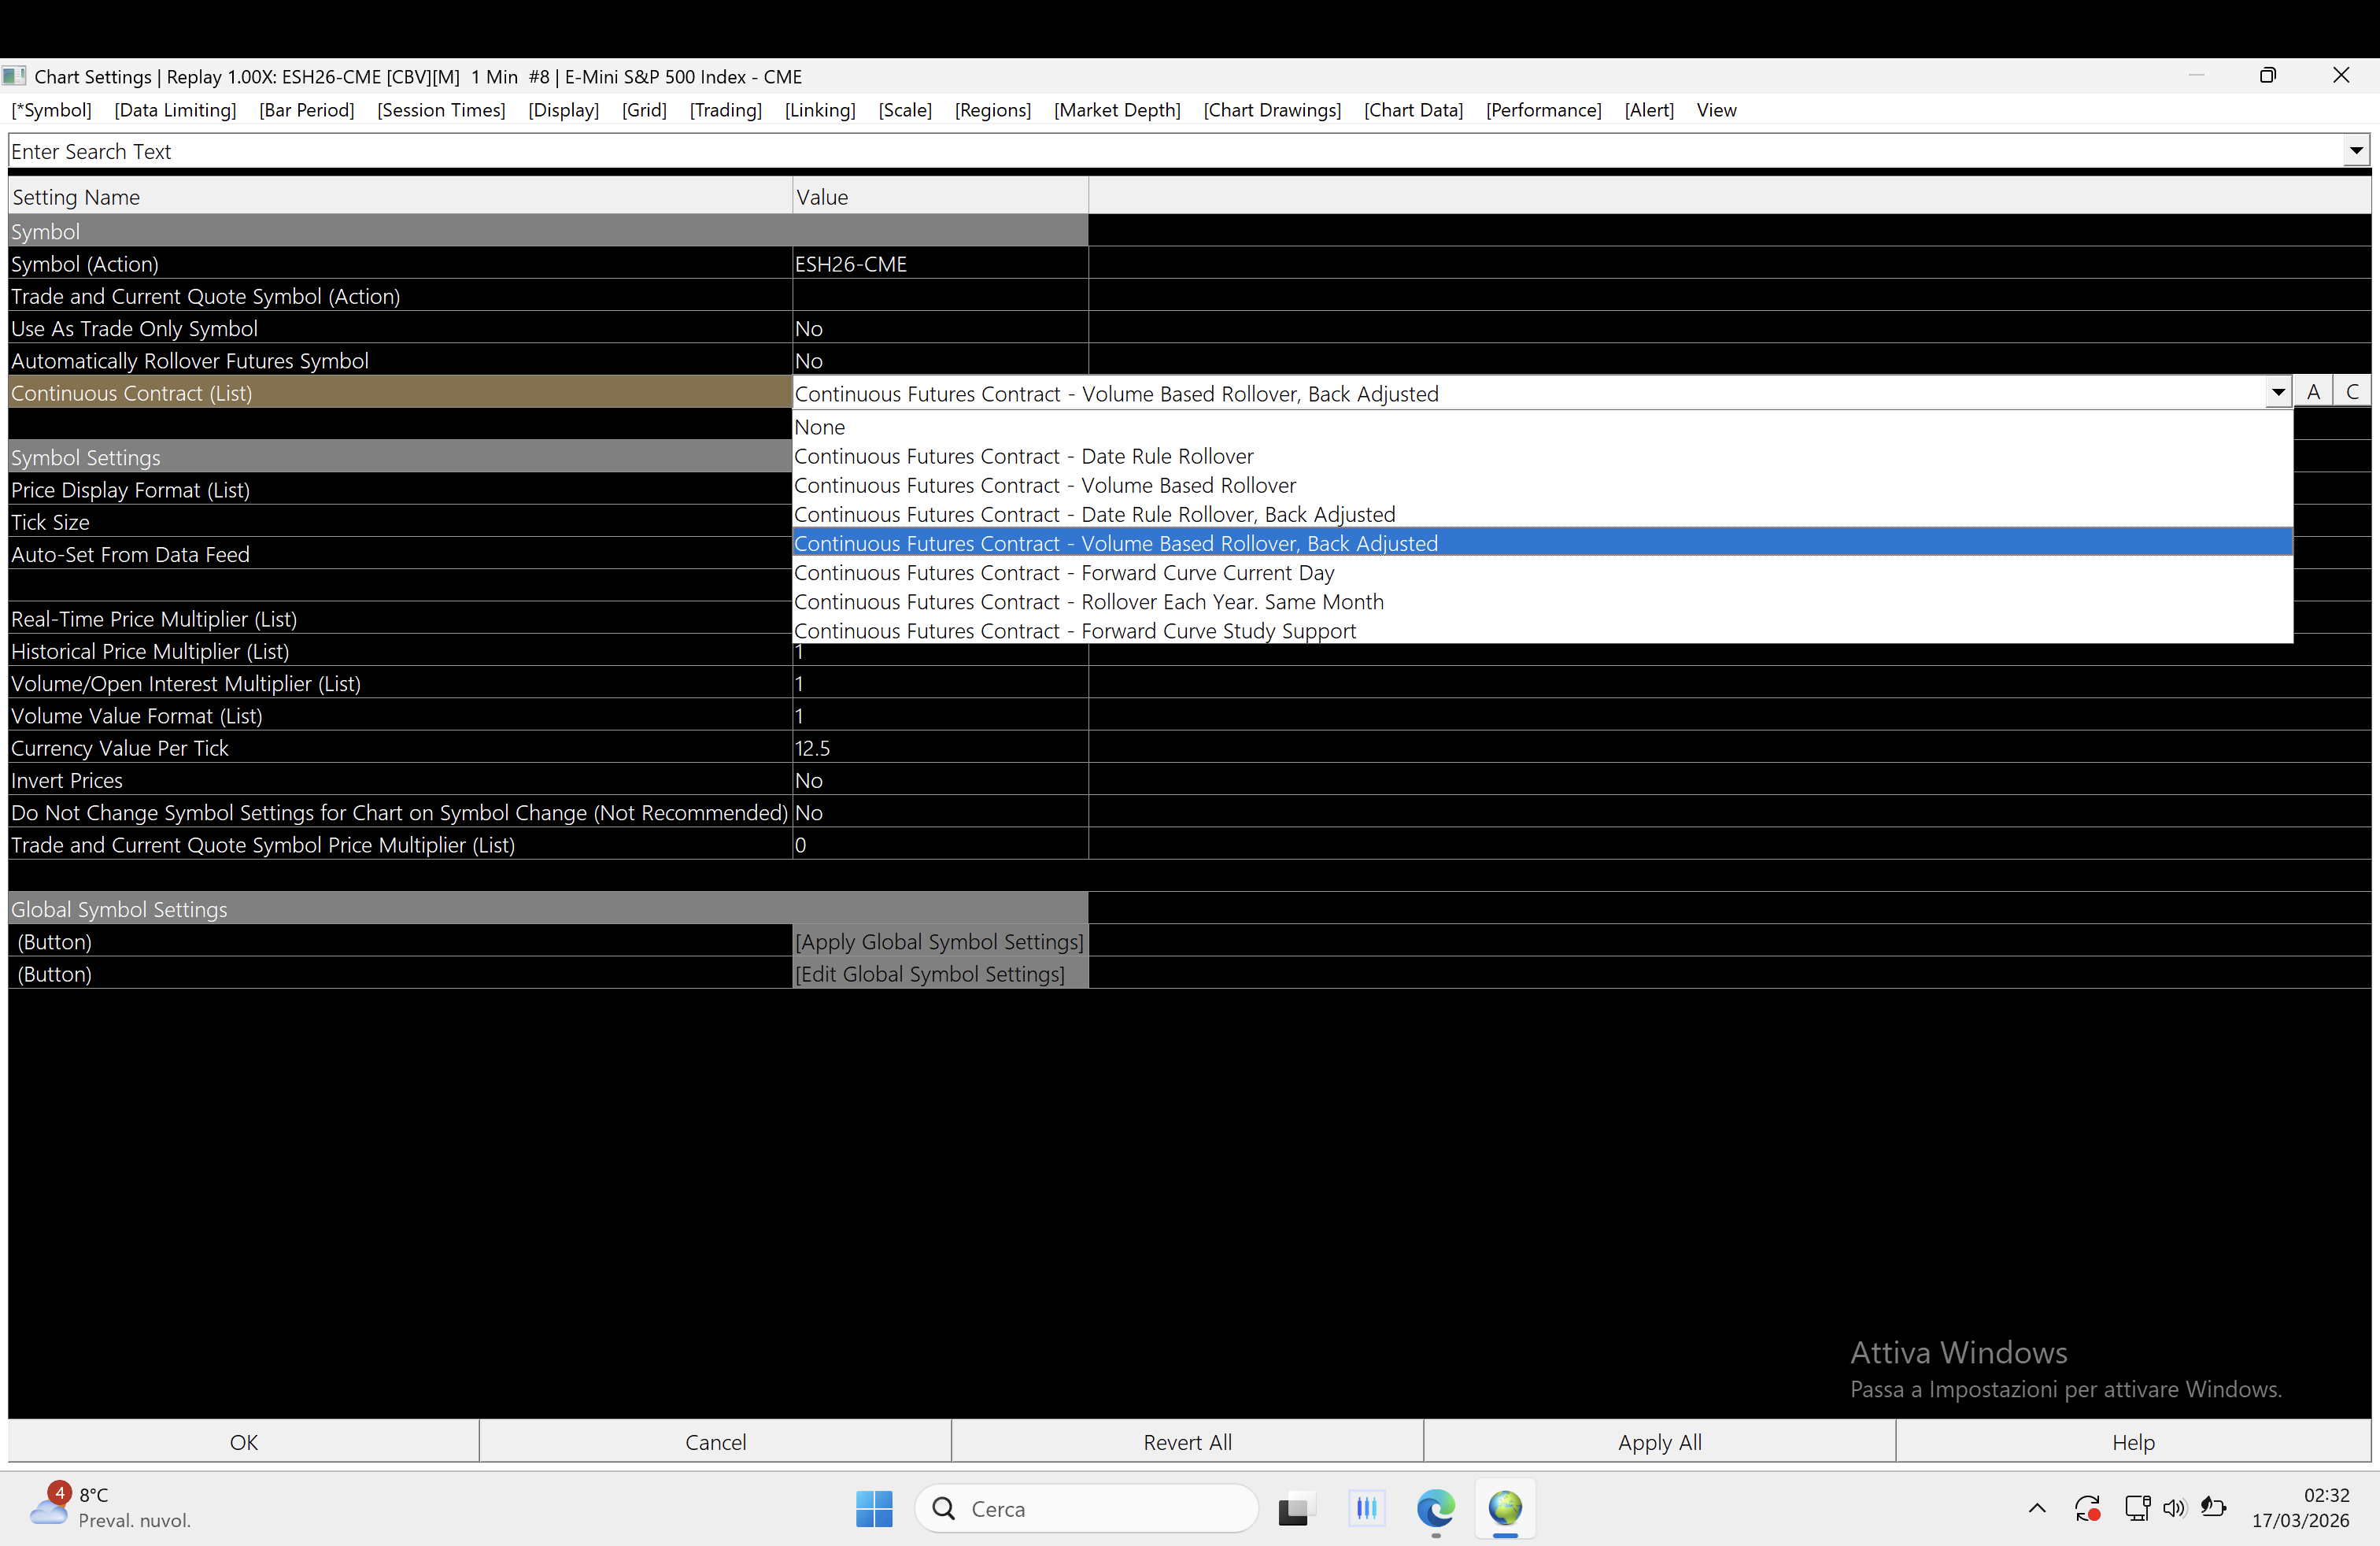Image resolution: width=2380 pixels, height=1546 pixels.
Task: Select 'Date Rule Rollover, Back Adjusted' option
Action: (1094, 515)
